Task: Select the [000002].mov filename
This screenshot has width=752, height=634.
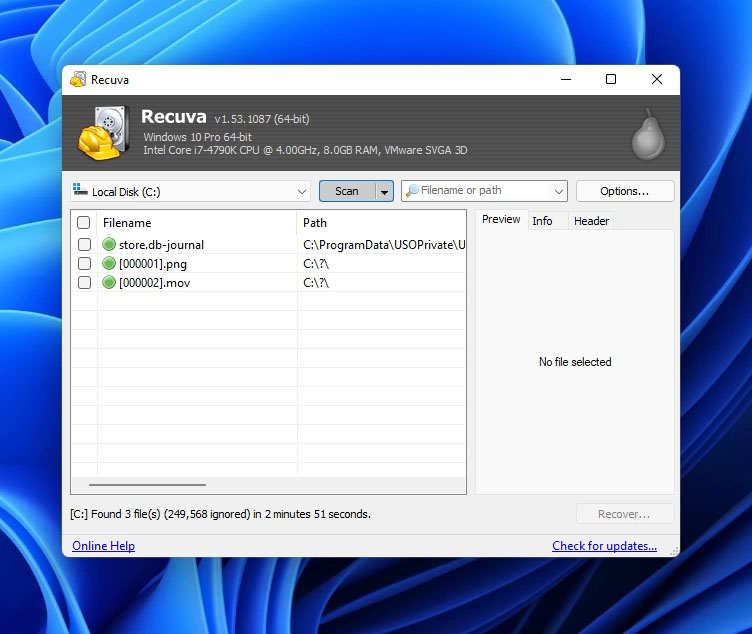Action: pyautogui.click(x=154, y=283)
